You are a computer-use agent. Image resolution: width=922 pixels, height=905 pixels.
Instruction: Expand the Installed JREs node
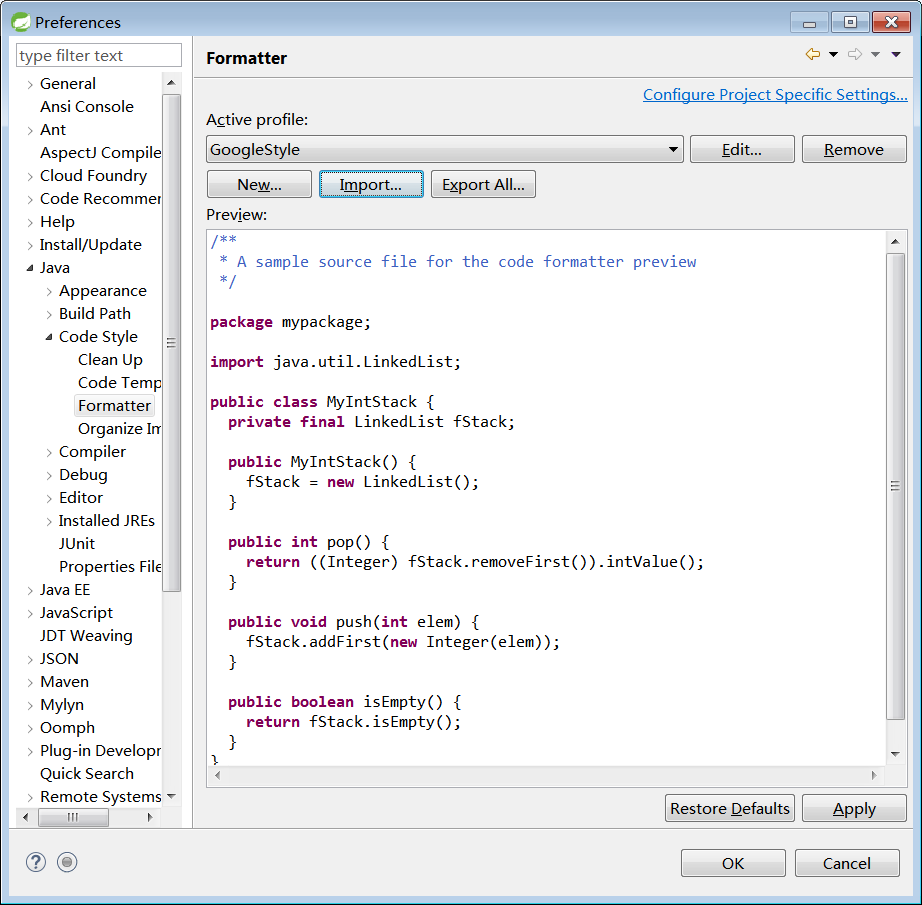tap(49, 521)
